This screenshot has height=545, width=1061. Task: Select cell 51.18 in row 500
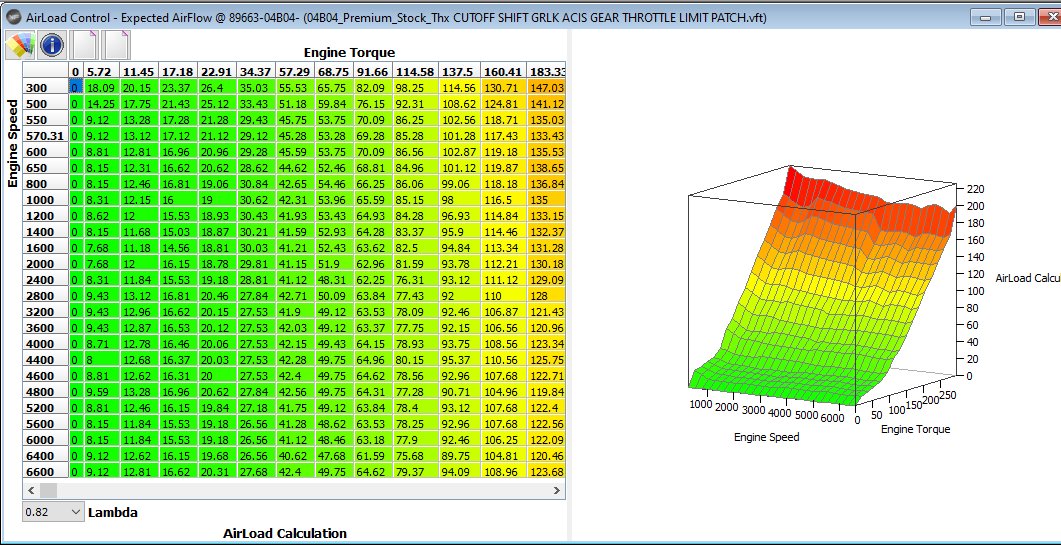(x=295, y=104)
